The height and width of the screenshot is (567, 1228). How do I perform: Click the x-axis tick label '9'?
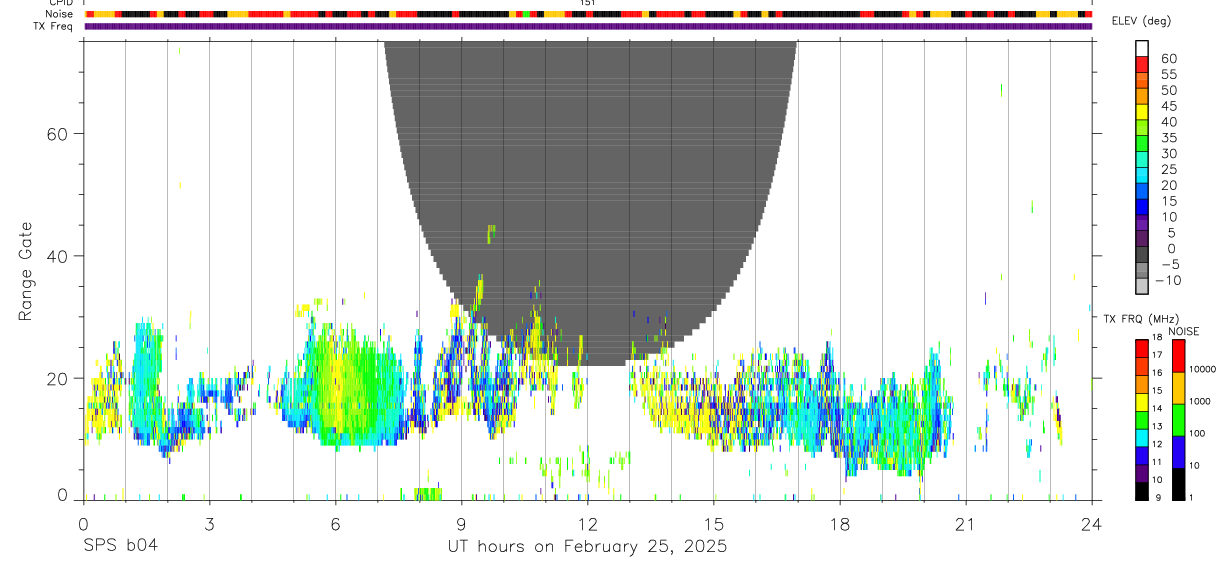(x=461, y=523)
